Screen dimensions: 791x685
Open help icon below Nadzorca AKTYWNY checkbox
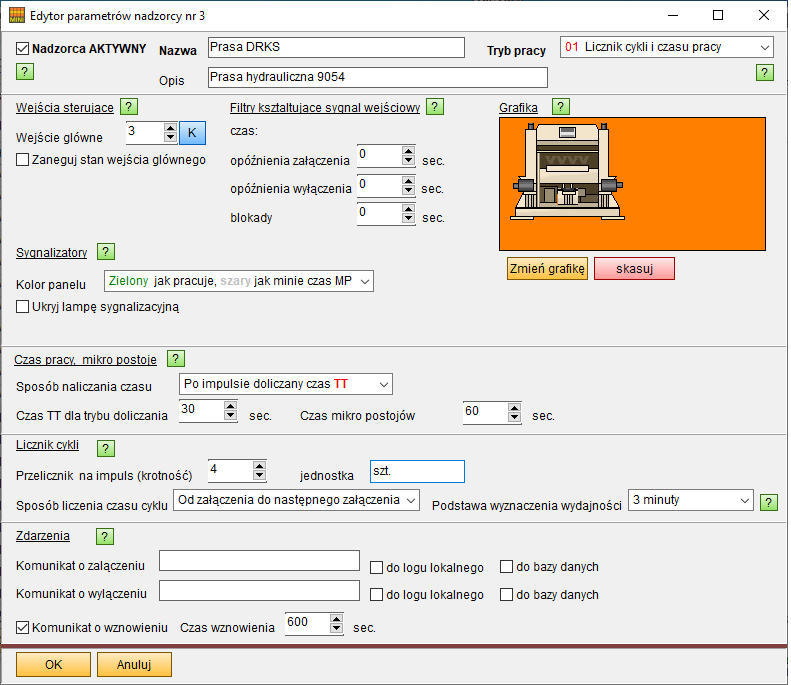(25, 72)
